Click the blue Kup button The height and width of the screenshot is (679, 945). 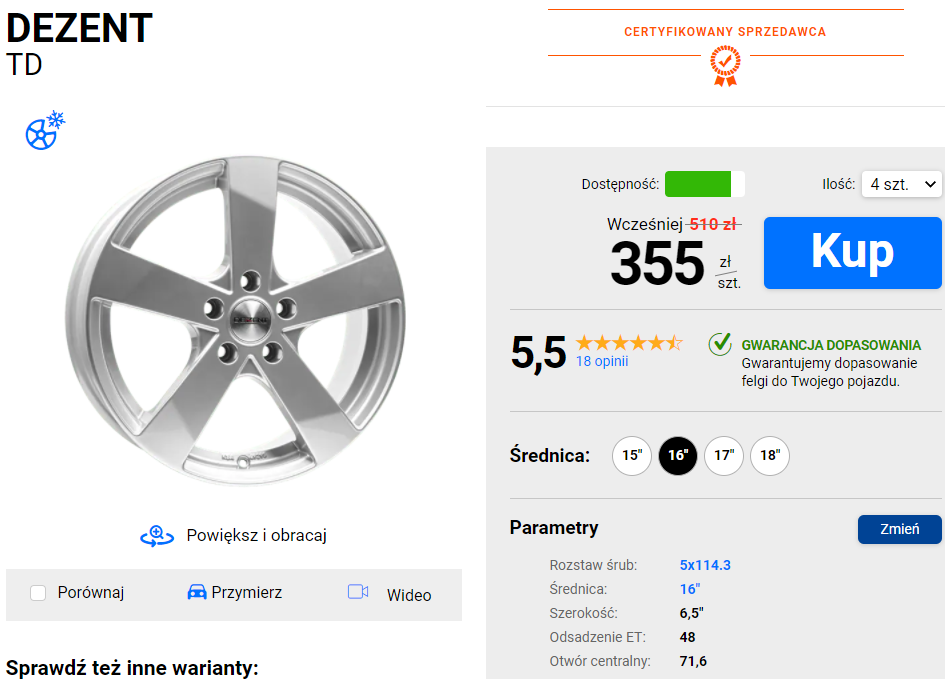pyautogui.click(x=852, y=253)
